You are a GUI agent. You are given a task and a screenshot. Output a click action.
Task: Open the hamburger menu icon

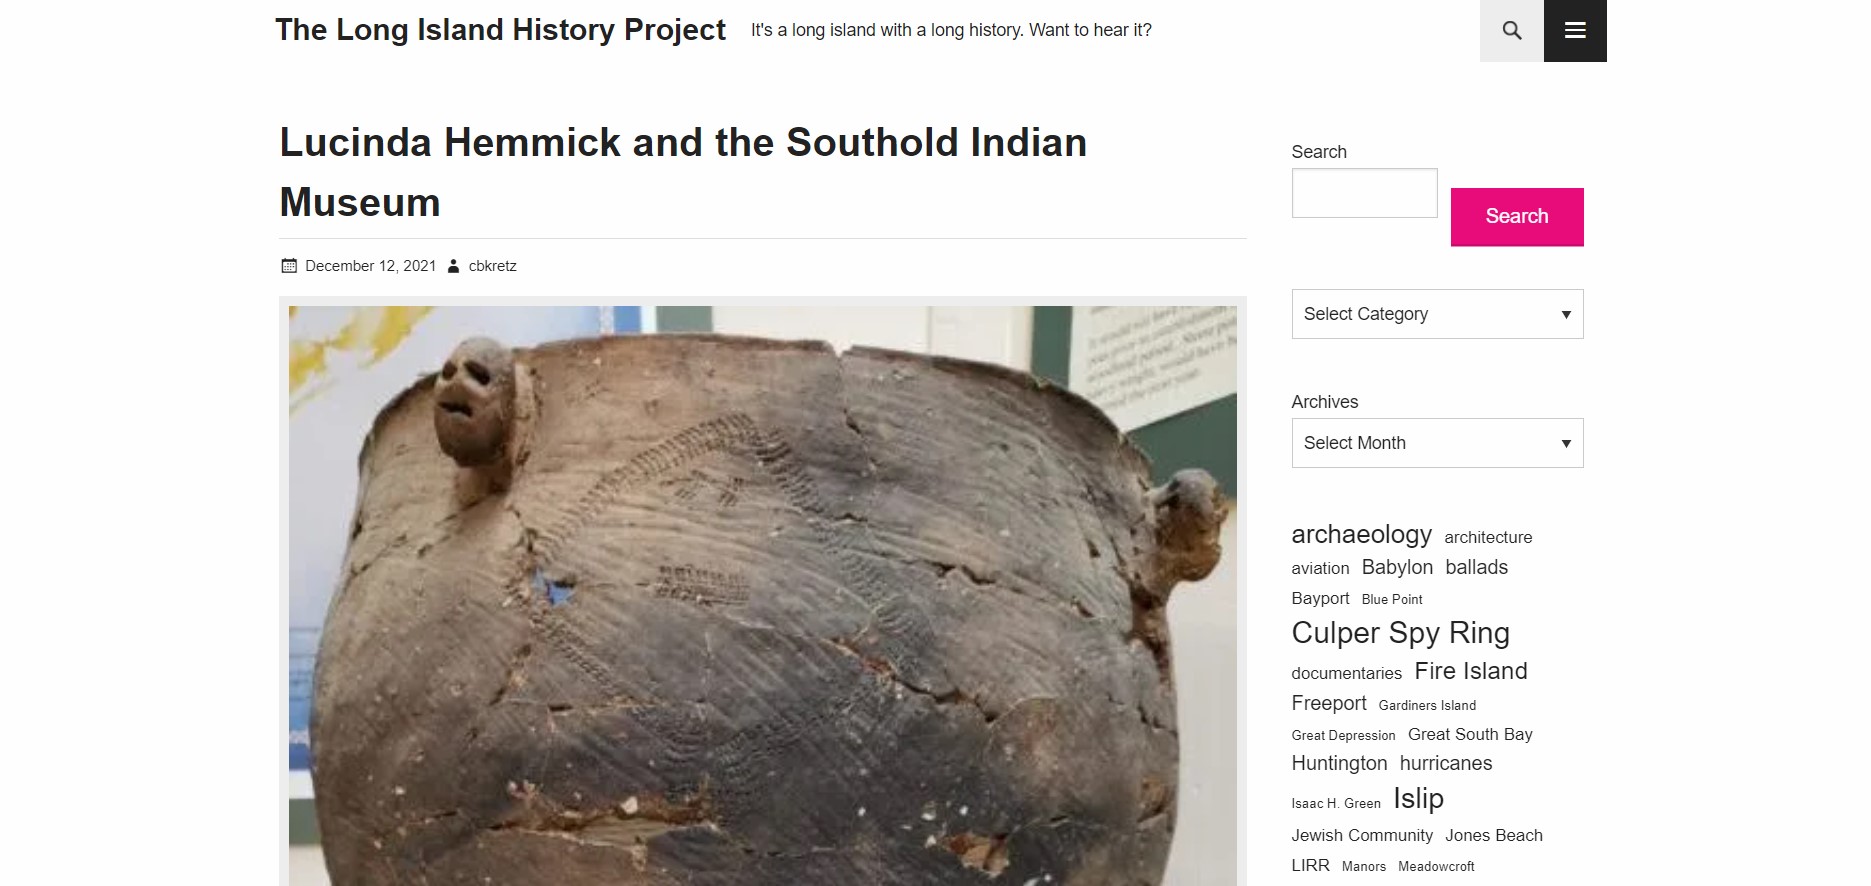pos(1575,31)
